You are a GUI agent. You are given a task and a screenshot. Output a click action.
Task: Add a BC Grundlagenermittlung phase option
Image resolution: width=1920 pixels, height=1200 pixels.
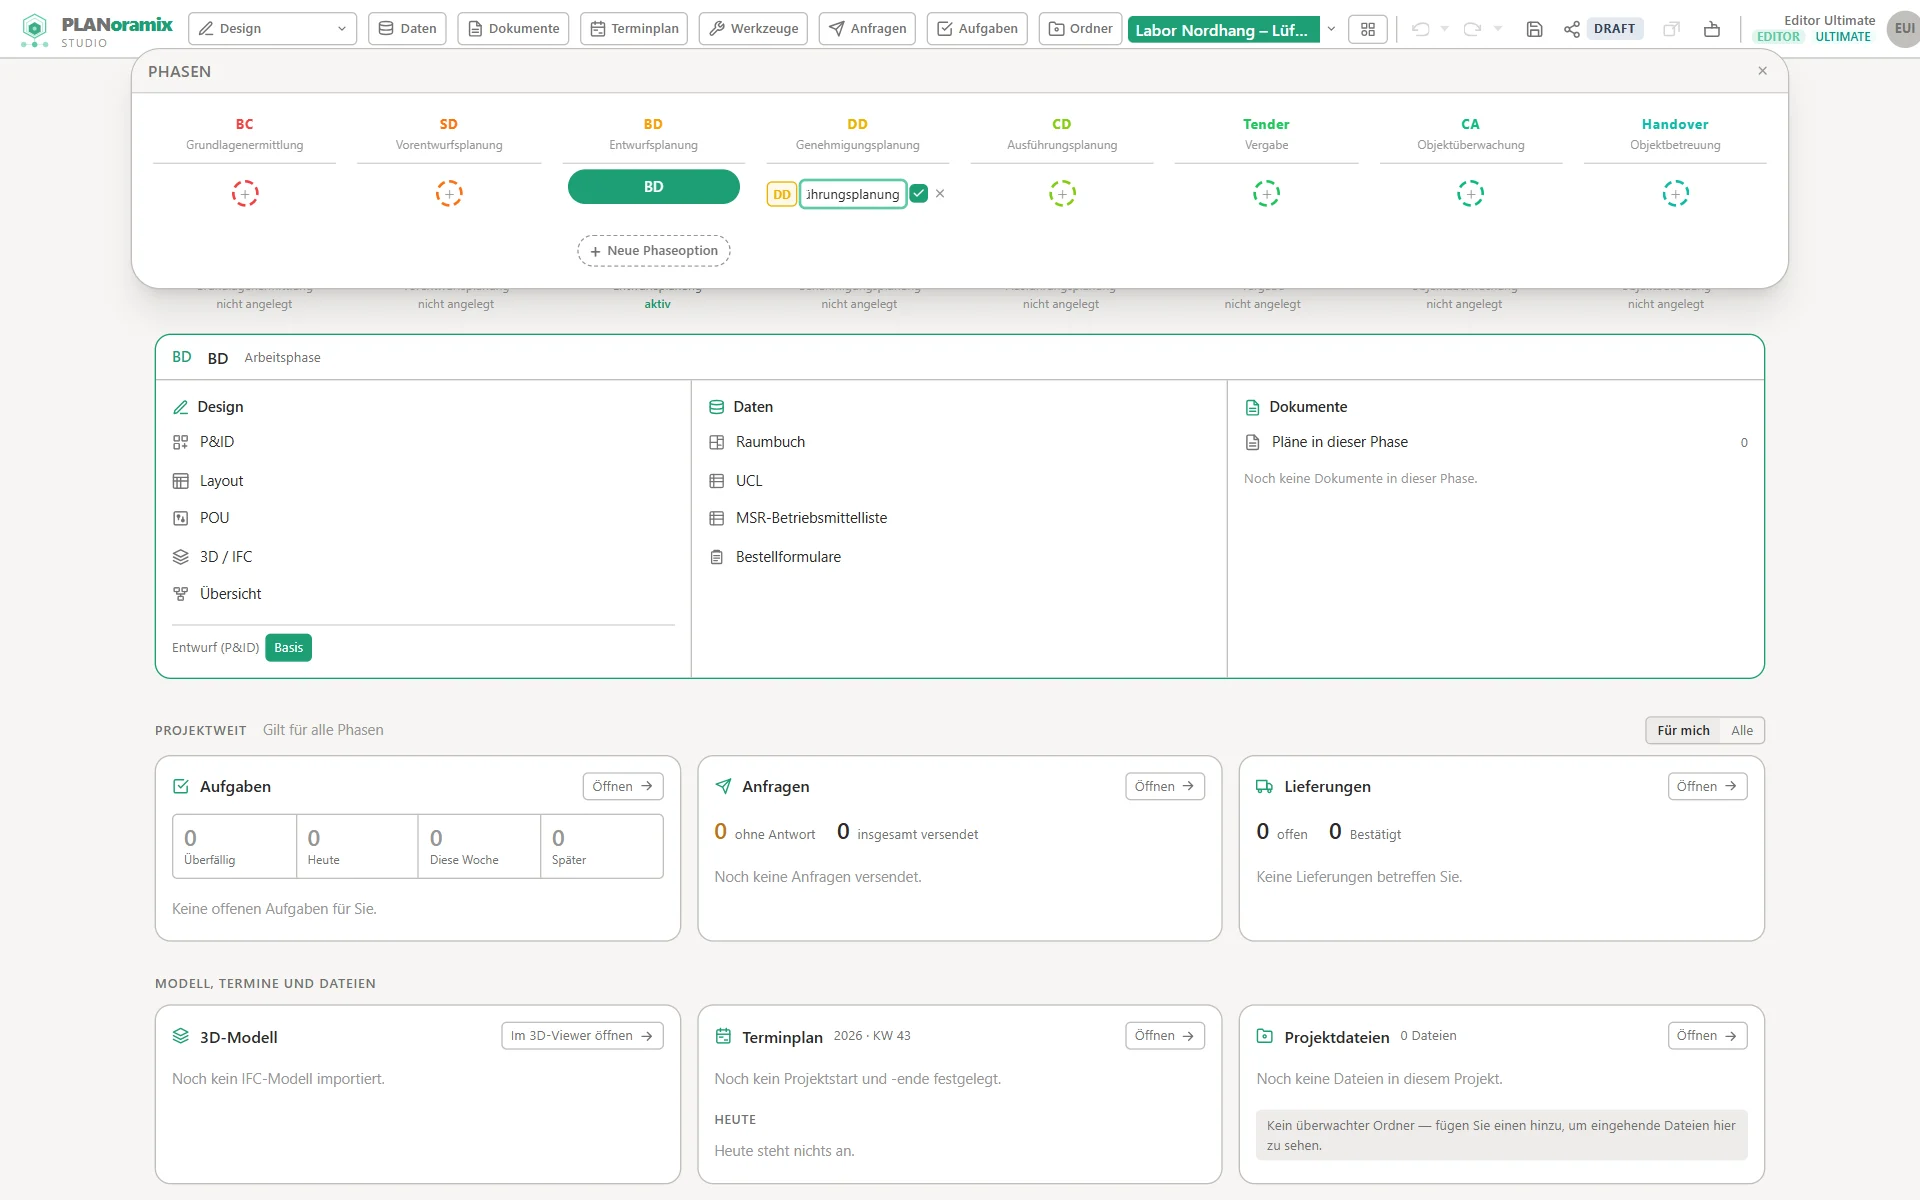(245, 193)
